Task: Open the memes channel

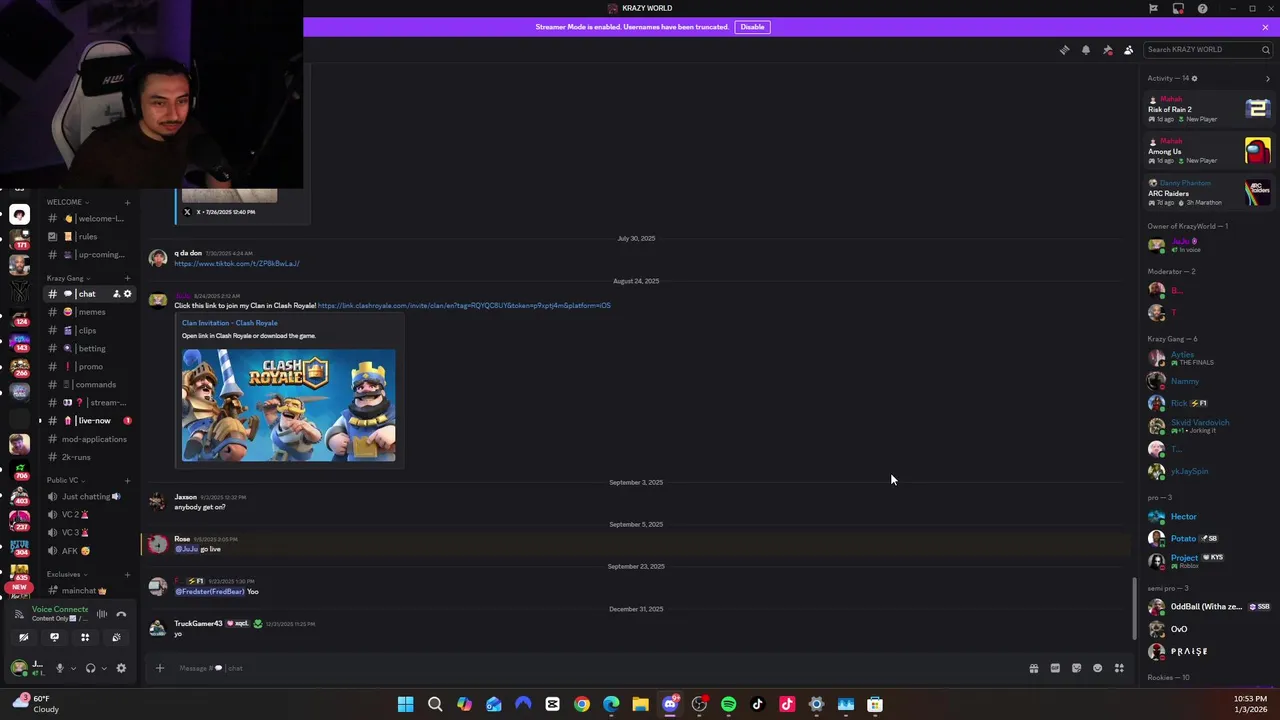Action: [x=89, y=312]
